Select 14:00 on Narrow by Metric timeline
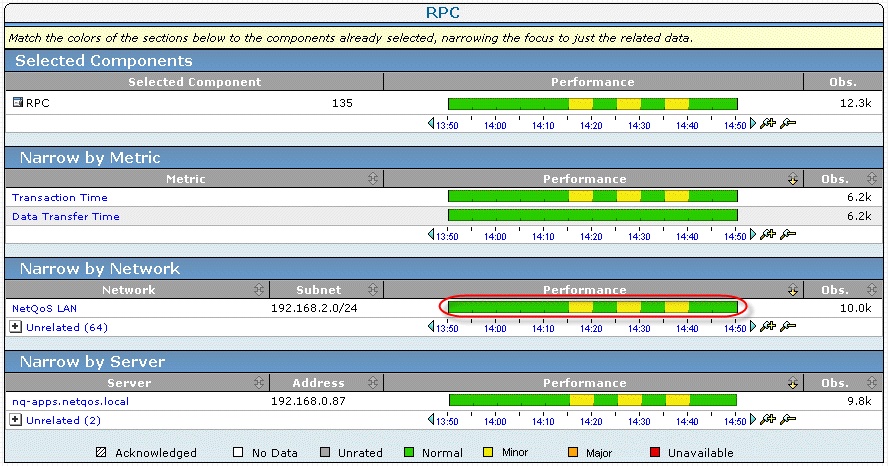Image resolution: width=888 pixels, height=466 pixels. (x=495, y=237)
